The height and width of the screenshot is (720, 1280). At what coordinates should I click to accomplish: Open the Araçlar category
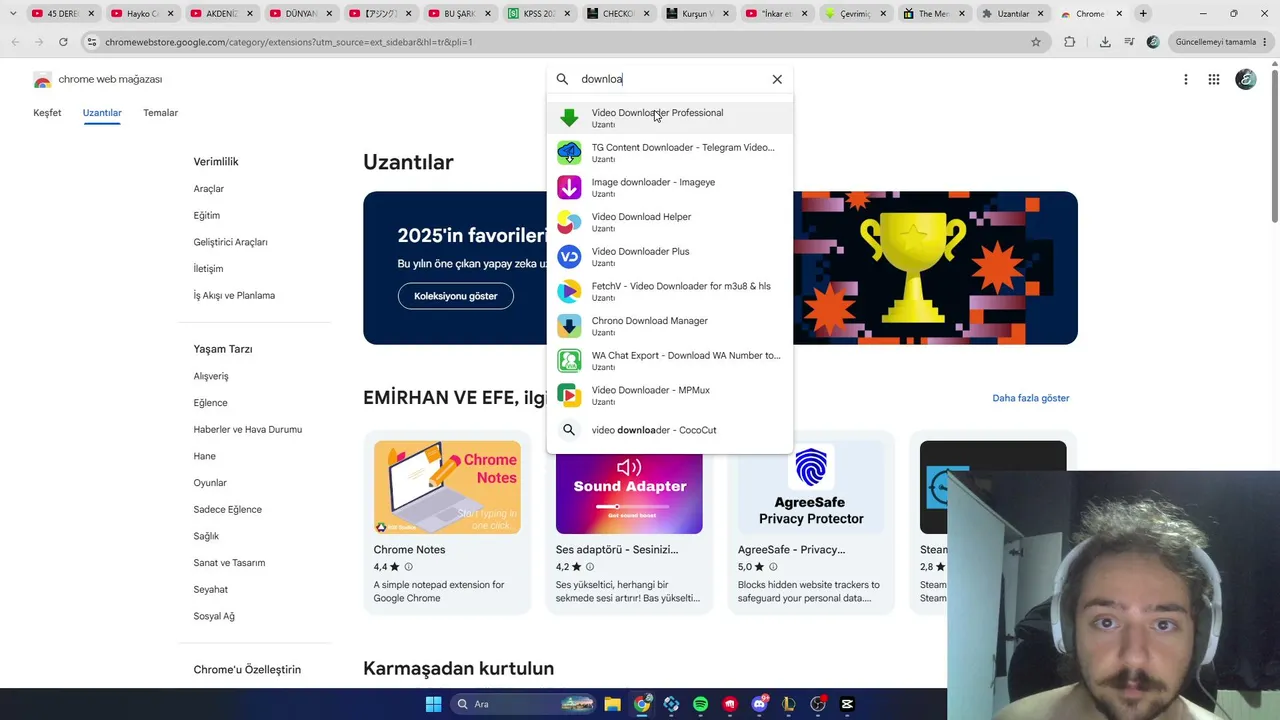click(x=209, y=189)
